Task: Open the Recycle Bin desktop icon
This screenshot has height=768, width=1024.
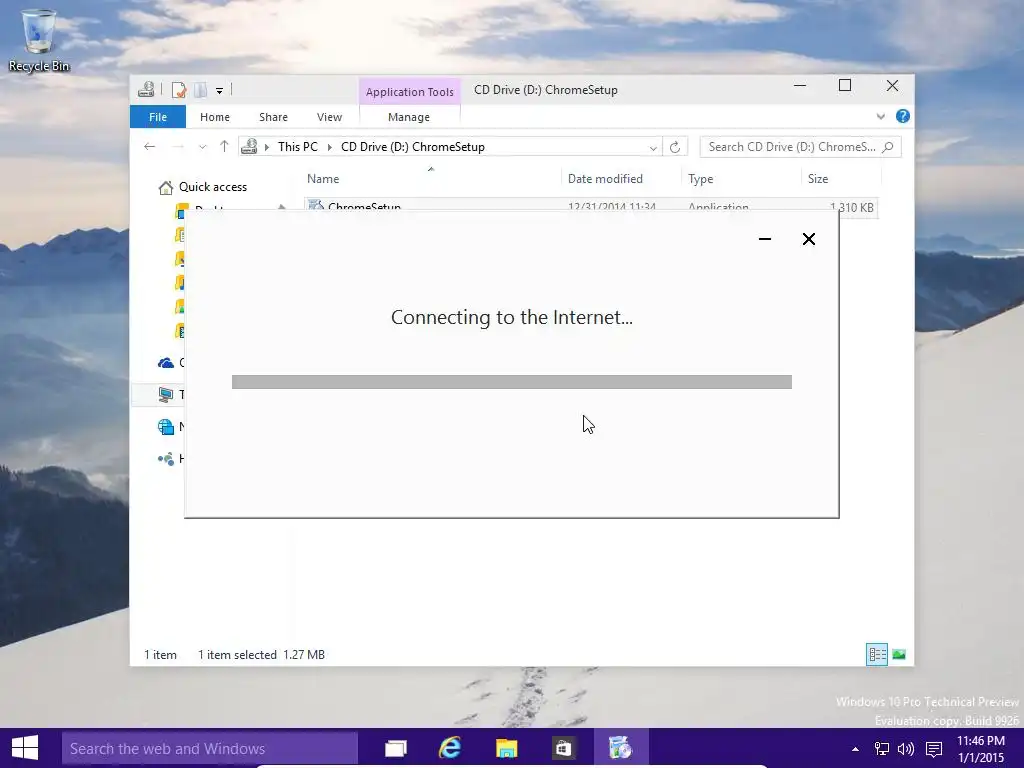Action: [39, 40]
